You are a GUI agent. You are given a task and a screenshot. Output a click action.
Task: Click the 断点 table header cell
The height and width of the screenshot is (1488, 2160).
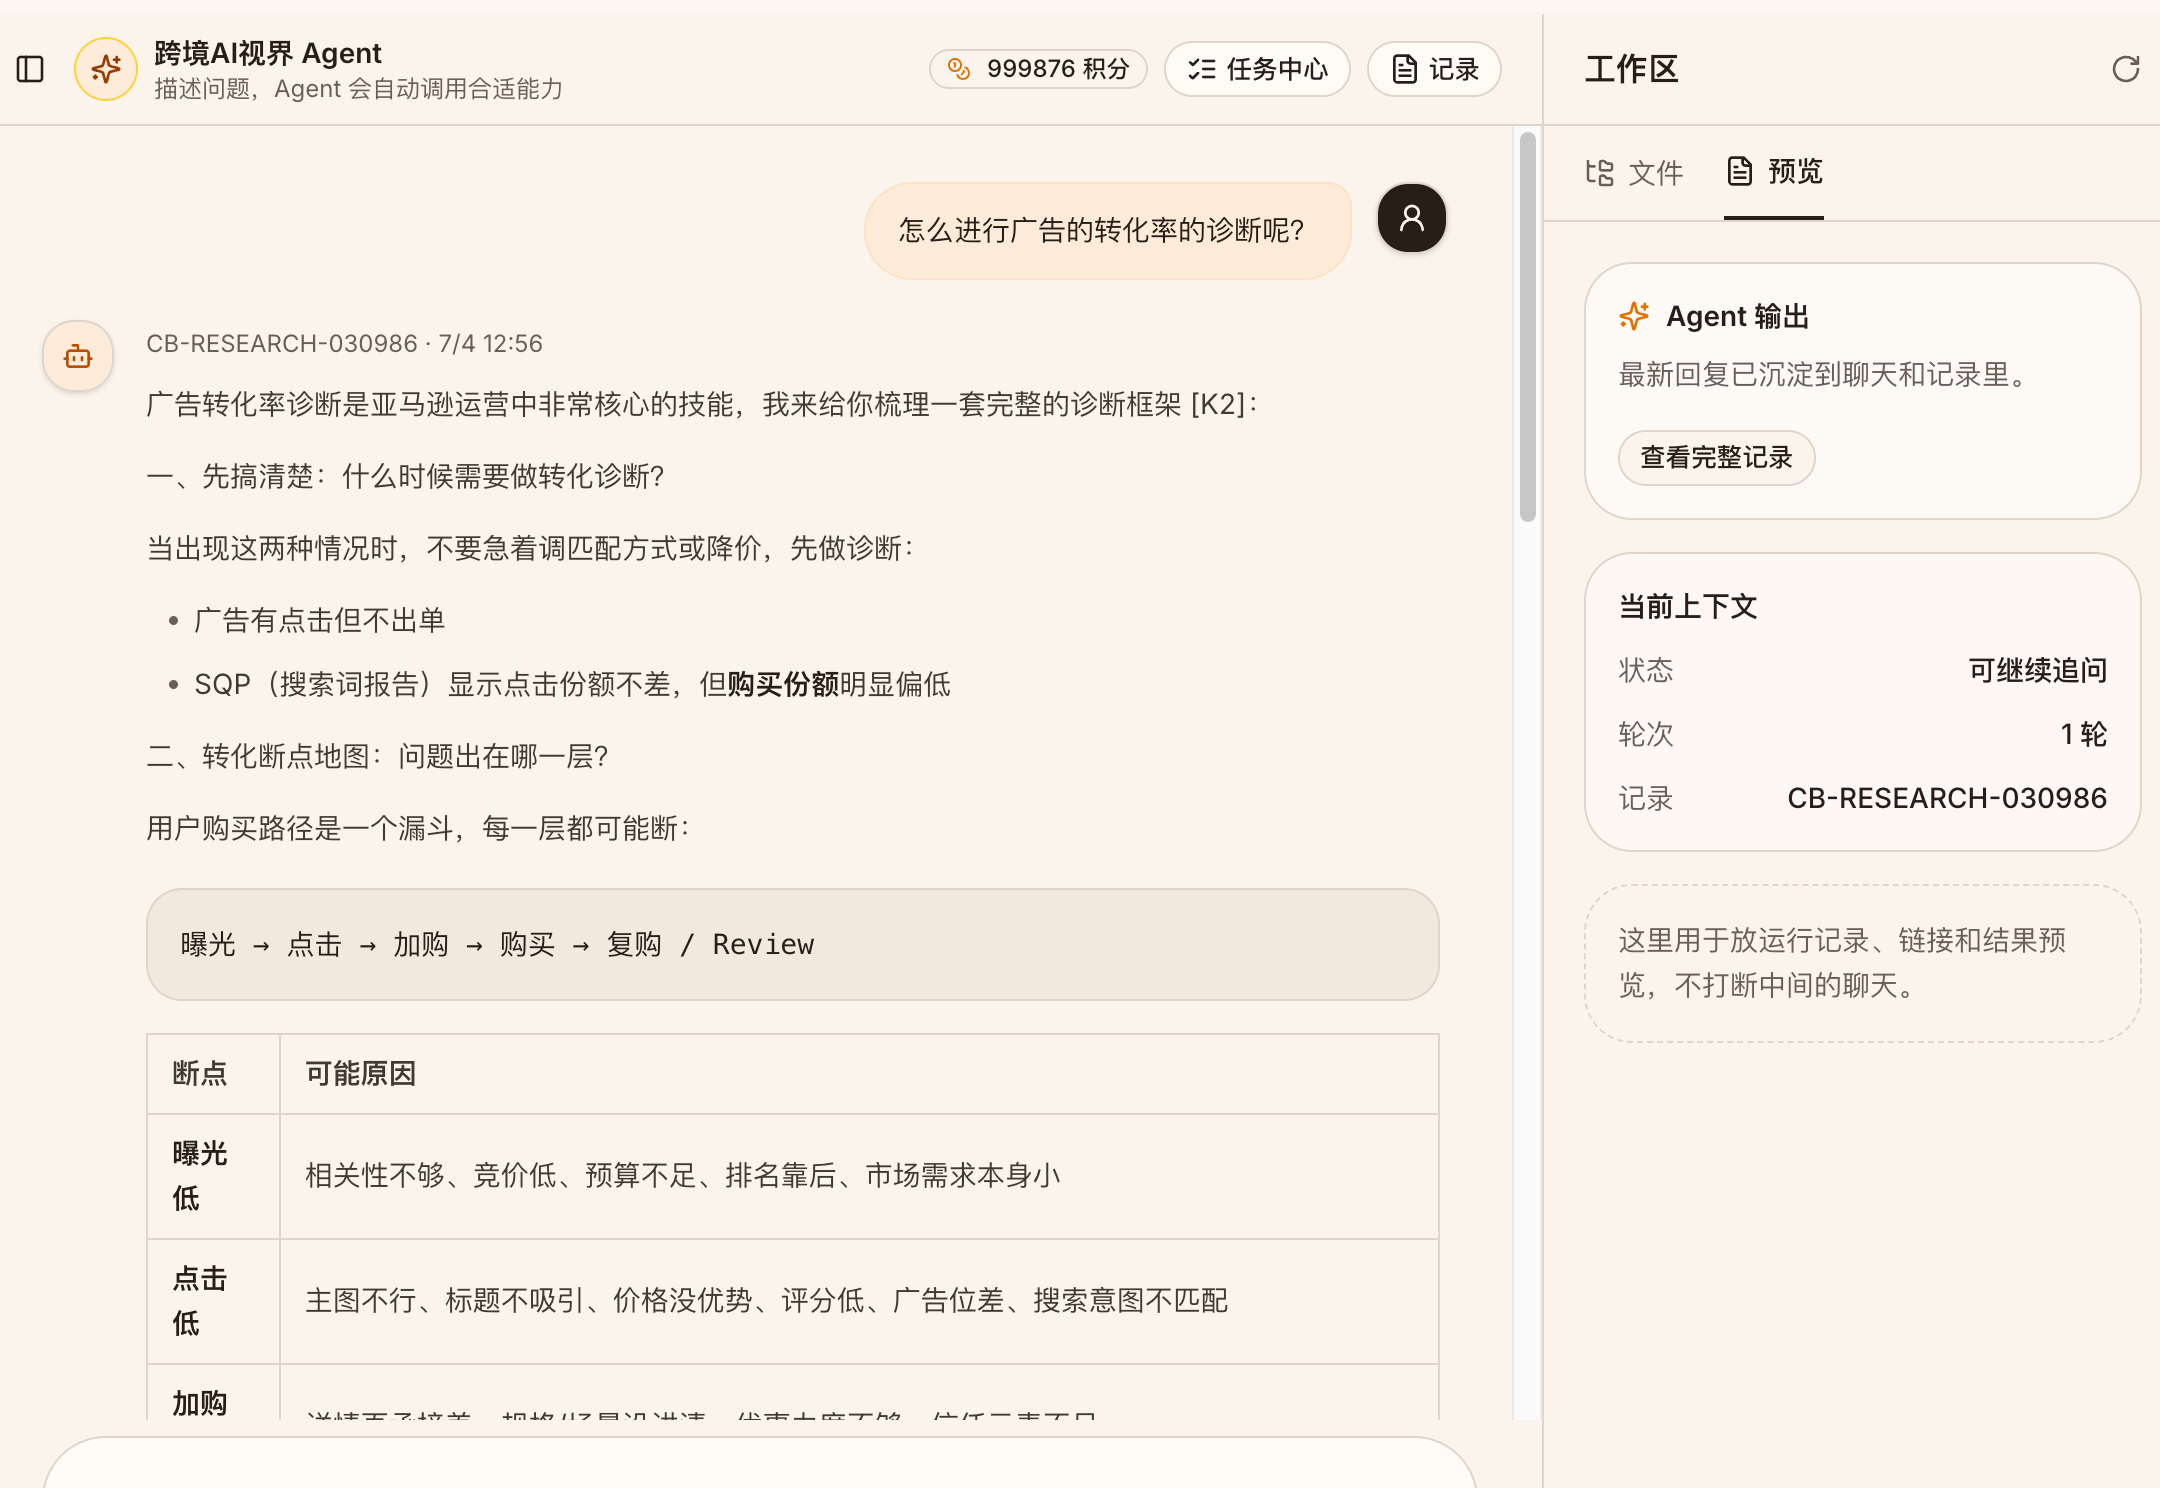(213, 1073)
